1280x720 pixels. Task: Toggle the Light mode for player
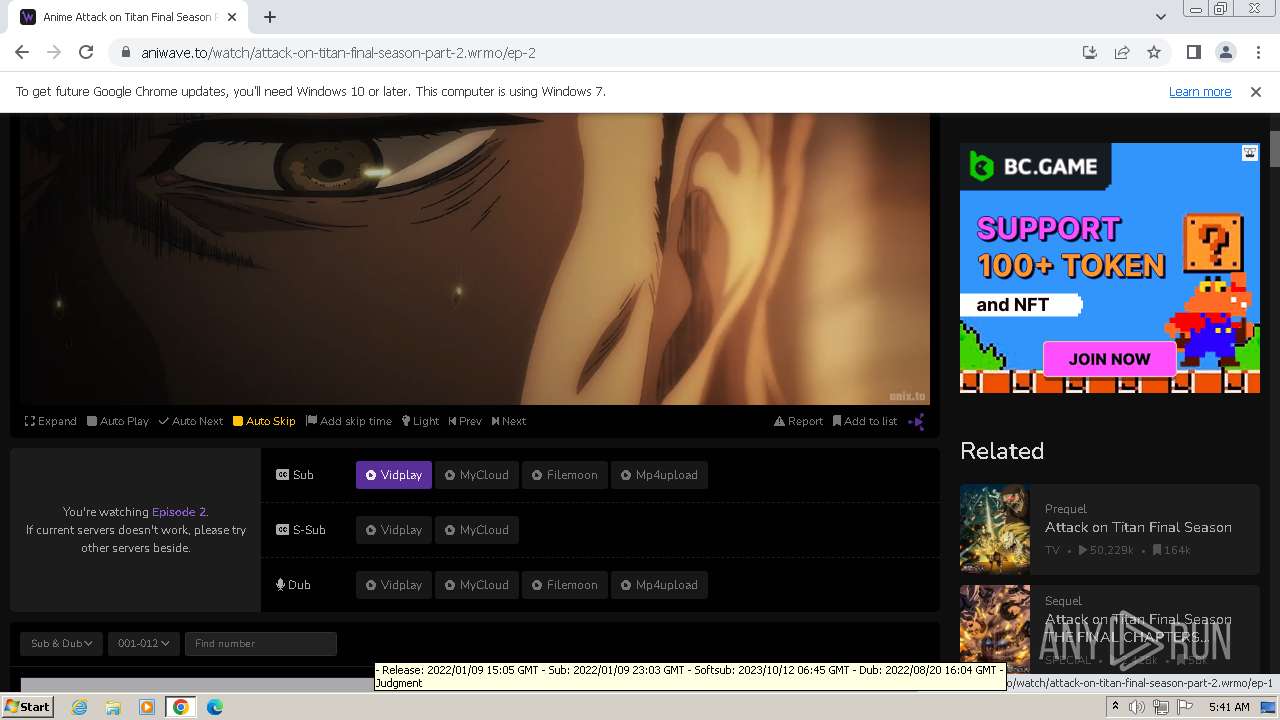(421, 421)
